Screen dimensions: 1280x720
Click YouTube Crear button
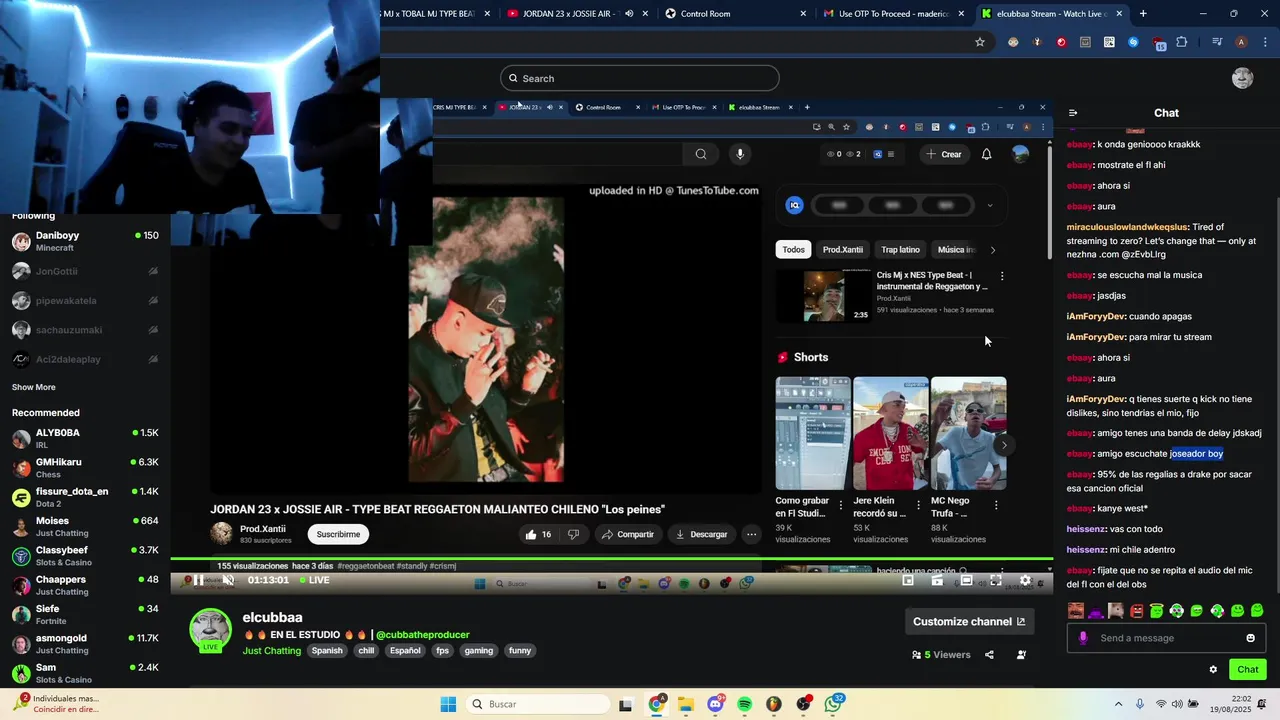click(944, 154)
